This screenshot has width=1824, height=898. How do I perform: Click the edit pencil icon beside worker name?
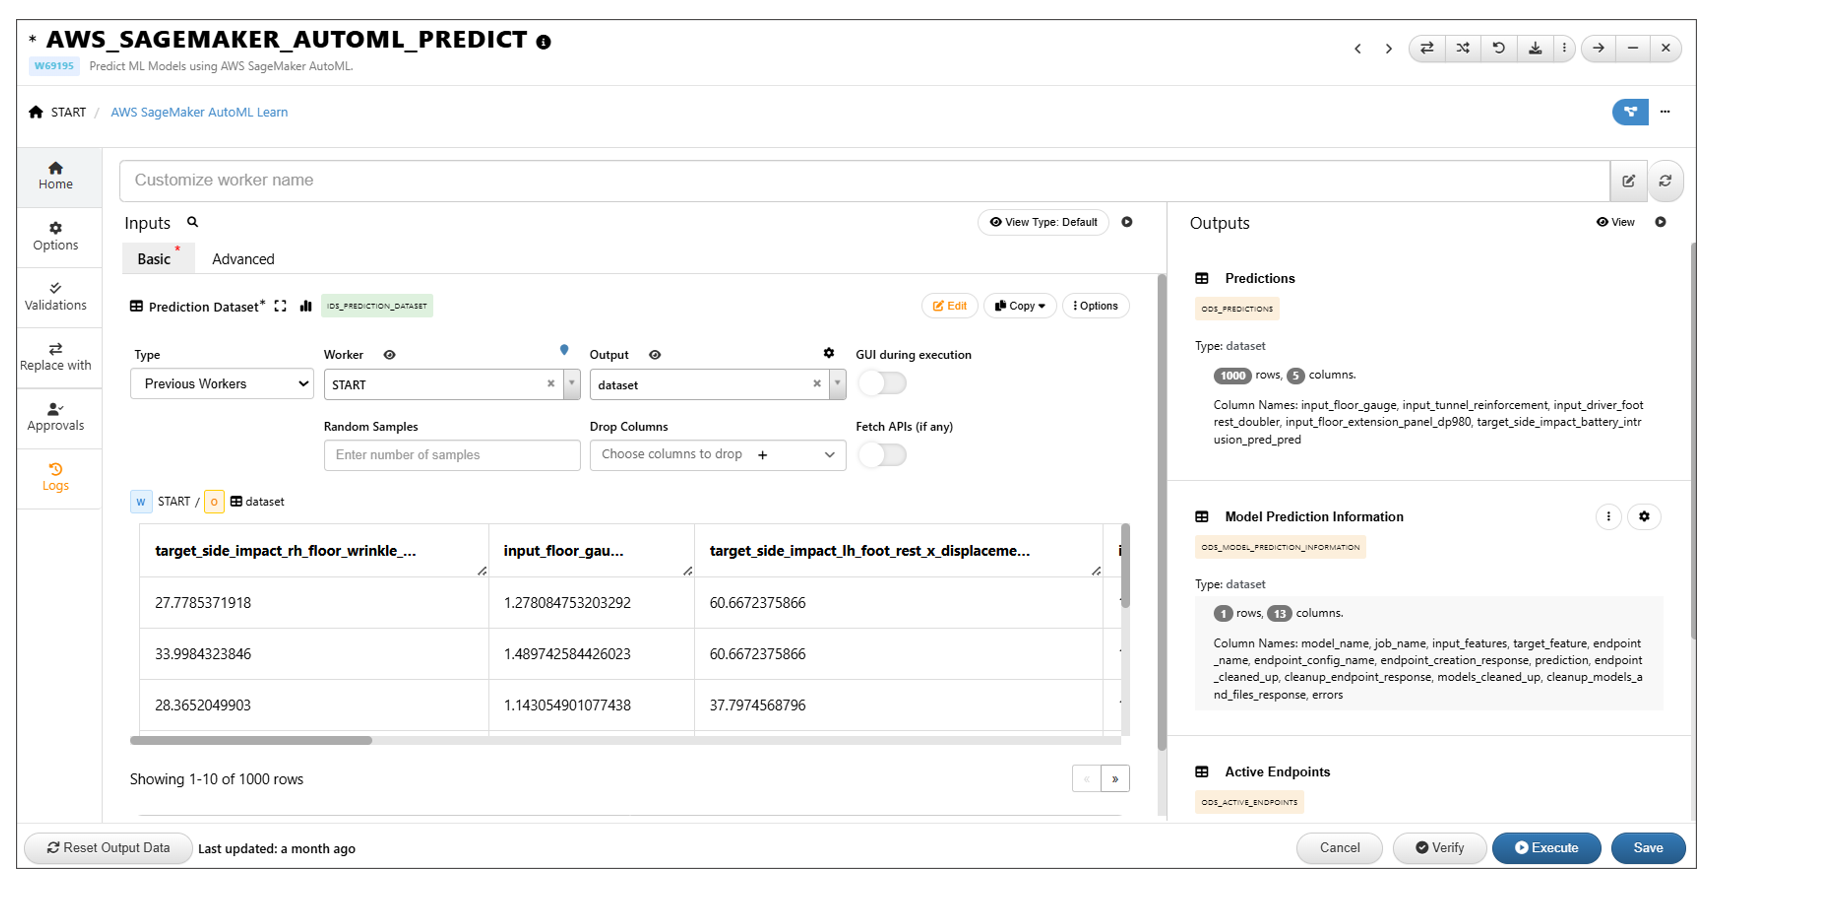click(x=1628, y=181)
